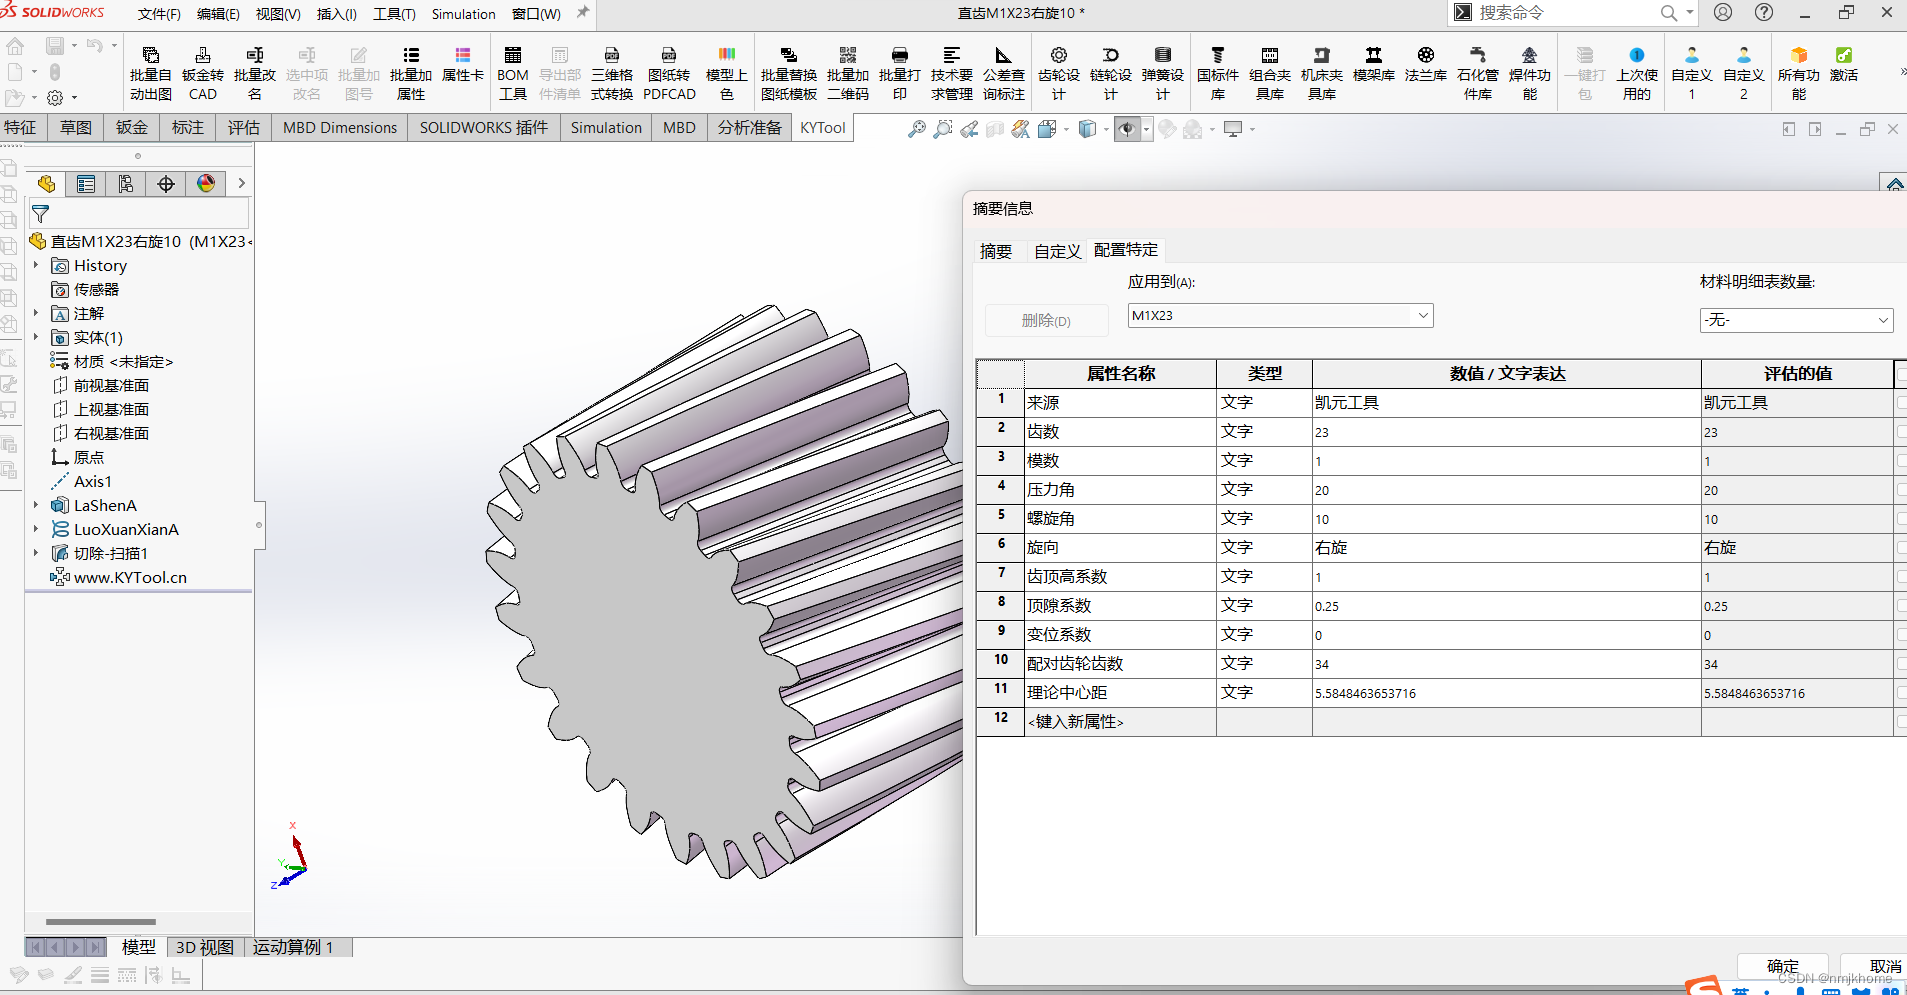This screenshot has height=995, width=1907.
Task: Click the 删除(D) button
Action: tap(1046, 320)
